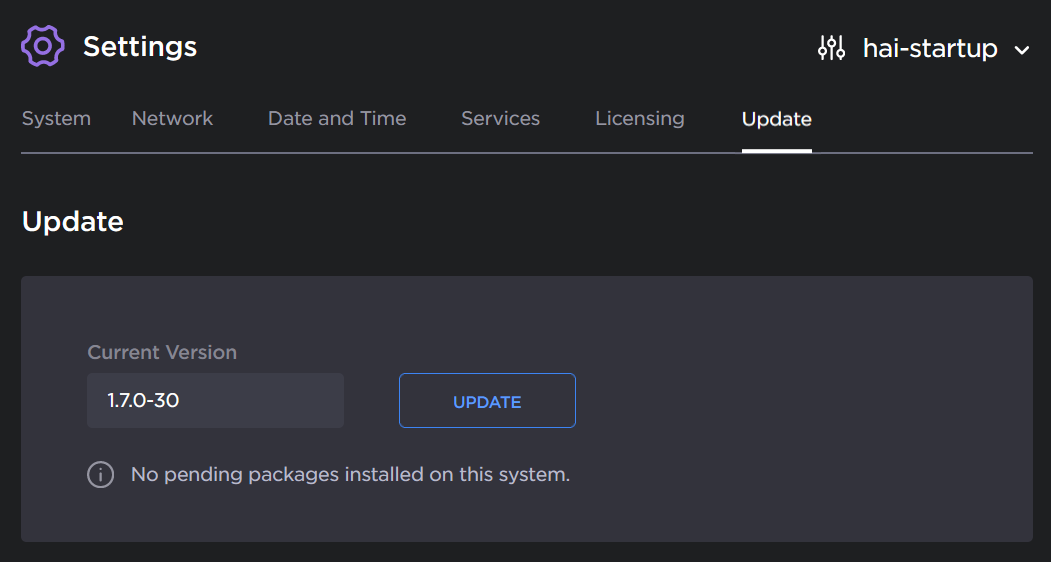Click the Settings page title text
The width and height of the screenshot is (1051, 562).
[x=140, y=47]
